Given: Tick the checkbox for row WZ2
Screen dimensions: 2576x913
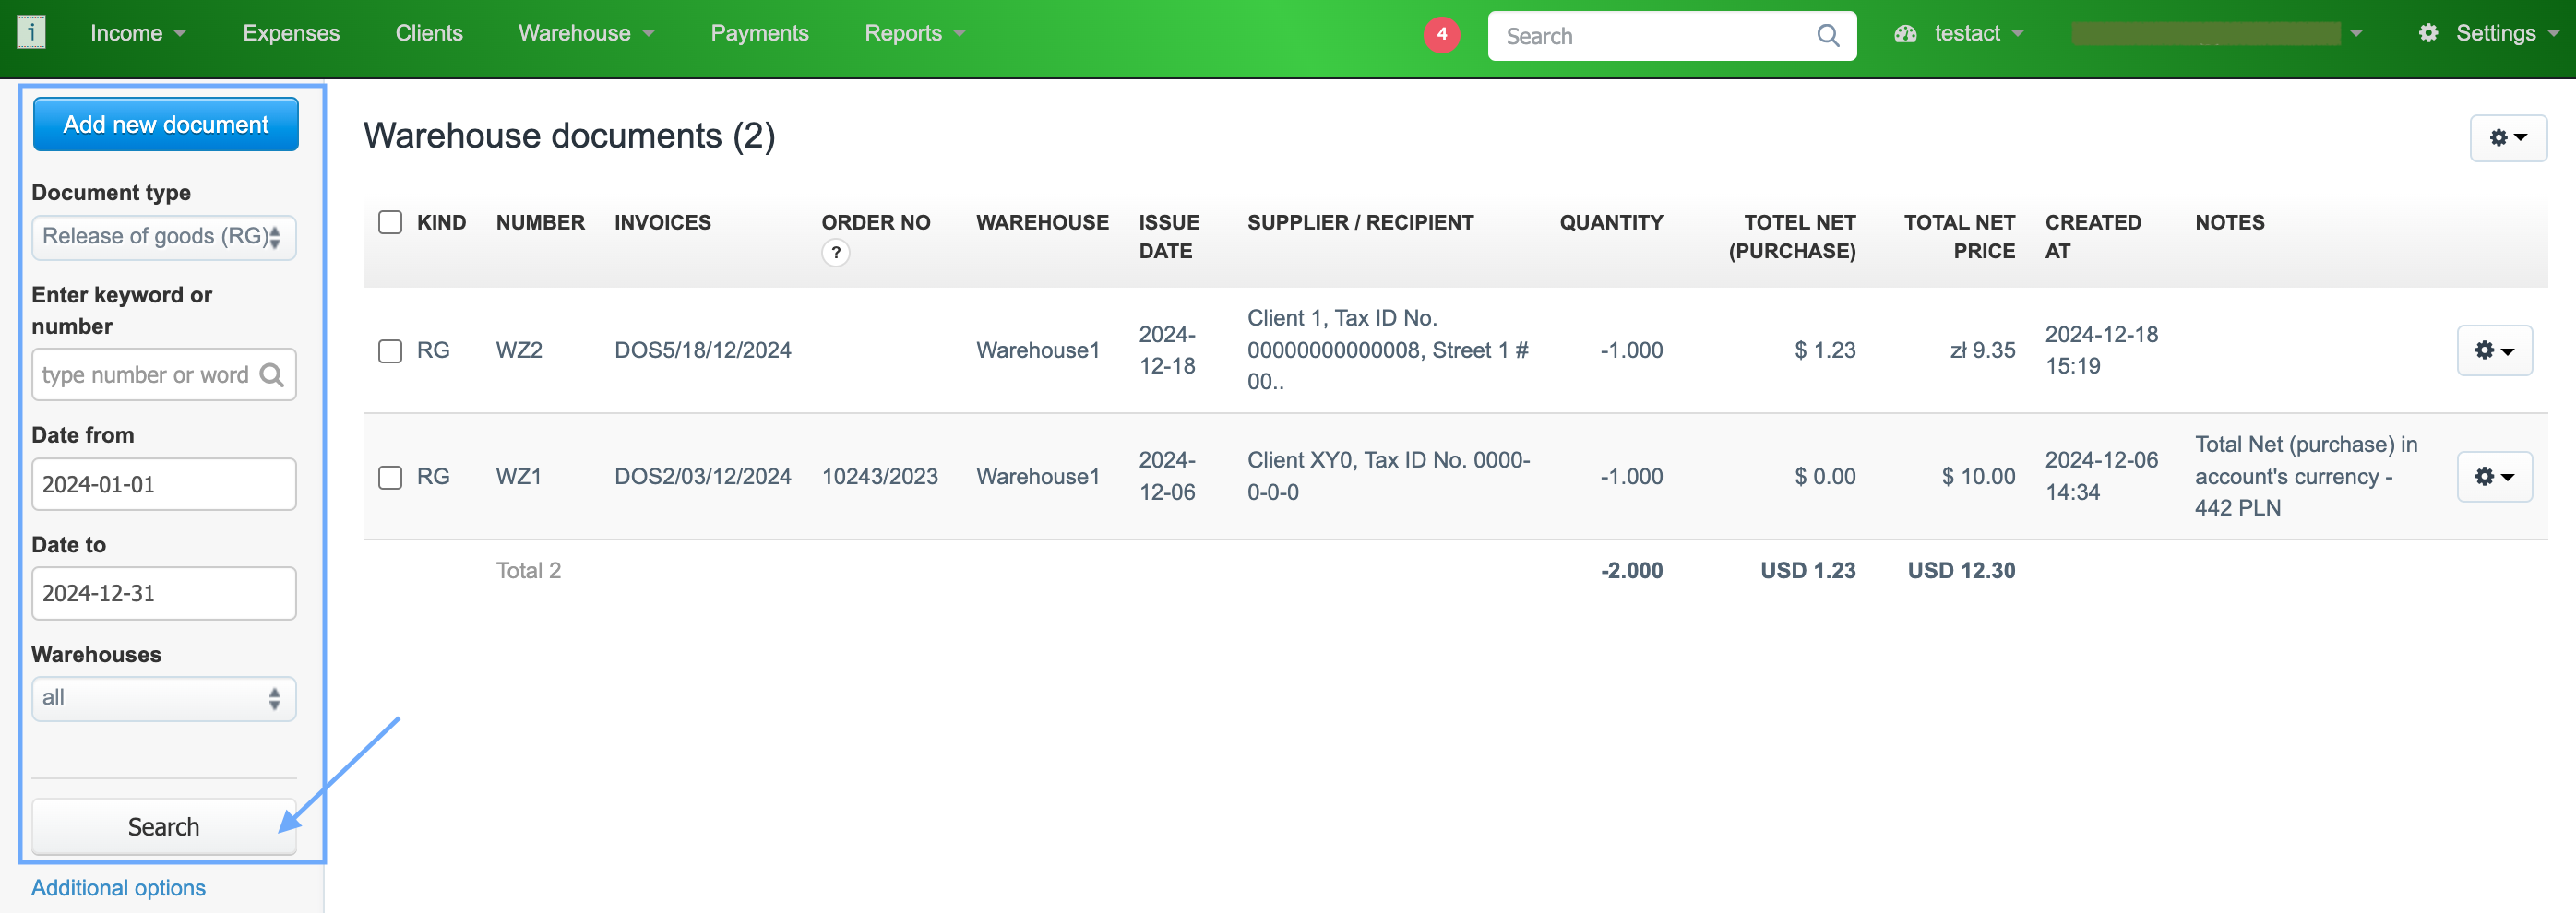Looking at the screenshot, I should pos(390,351).
